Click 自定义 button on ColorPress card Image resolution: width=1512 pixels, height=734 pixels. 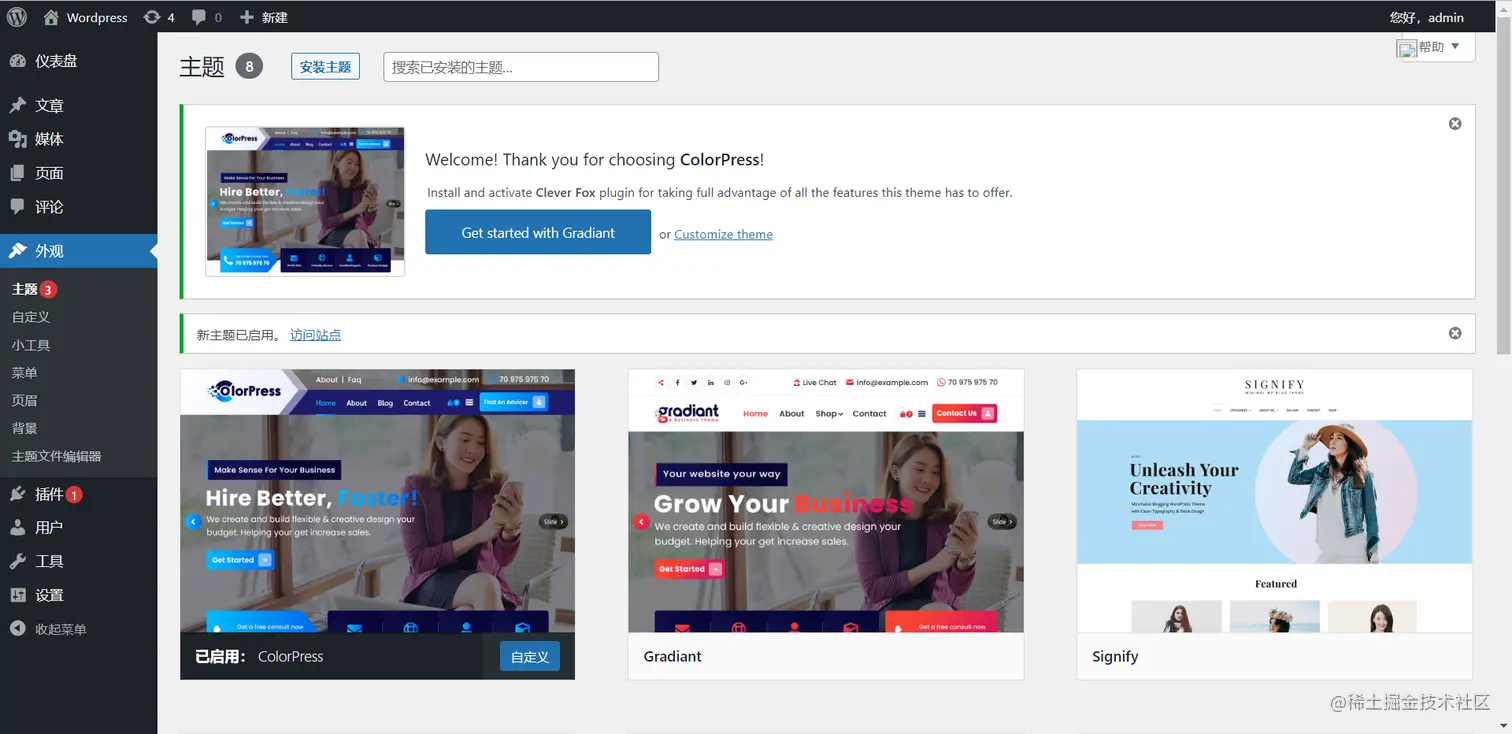pos(530,656)
